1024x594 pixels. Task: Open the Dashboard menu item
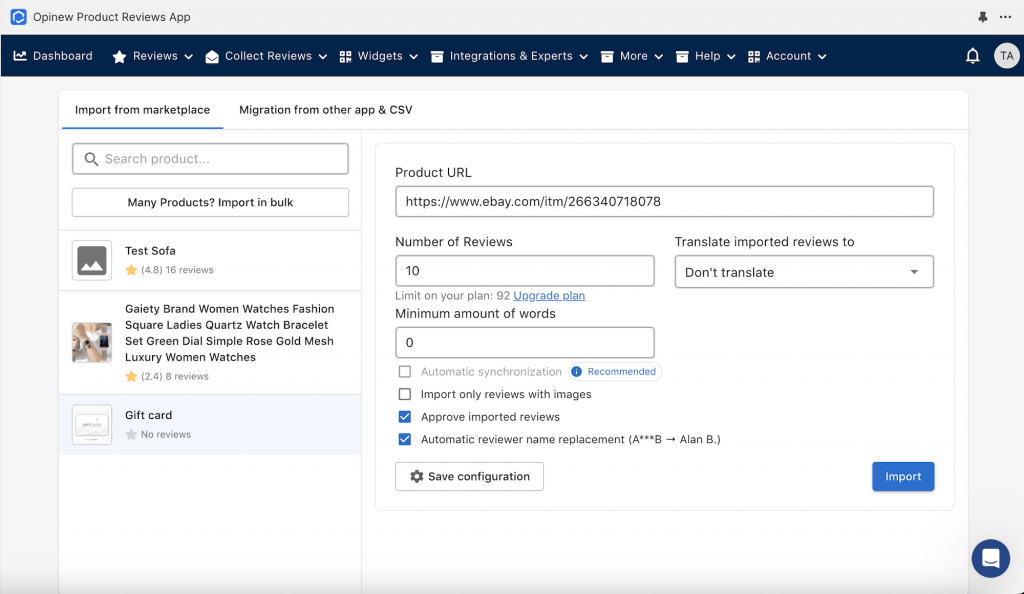(x=53, y=56)
